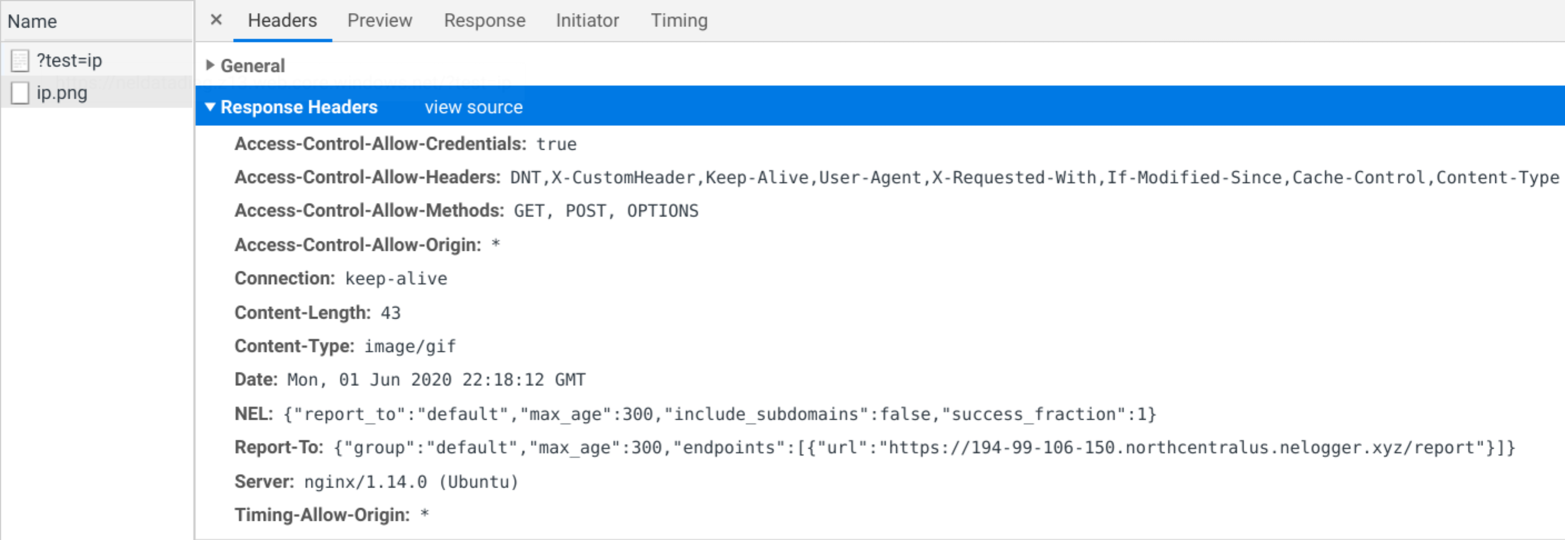1565x540 pixels.
Task: Click the Date header value
Action: pyautogui.click(x=436, y=380)
